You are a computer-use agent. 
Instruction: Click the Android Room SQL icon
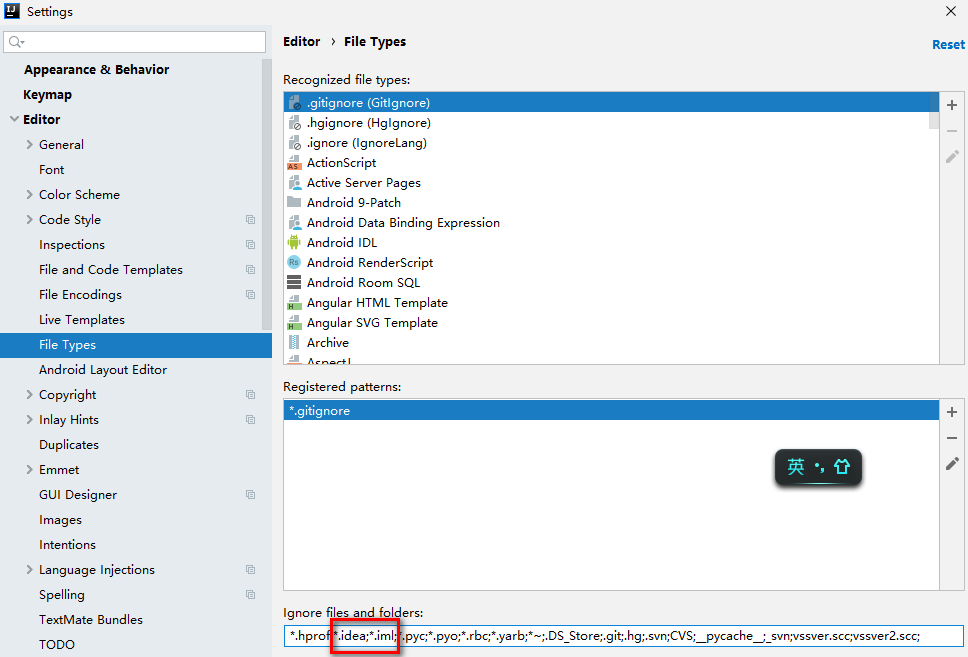click(x=294, y=283)
